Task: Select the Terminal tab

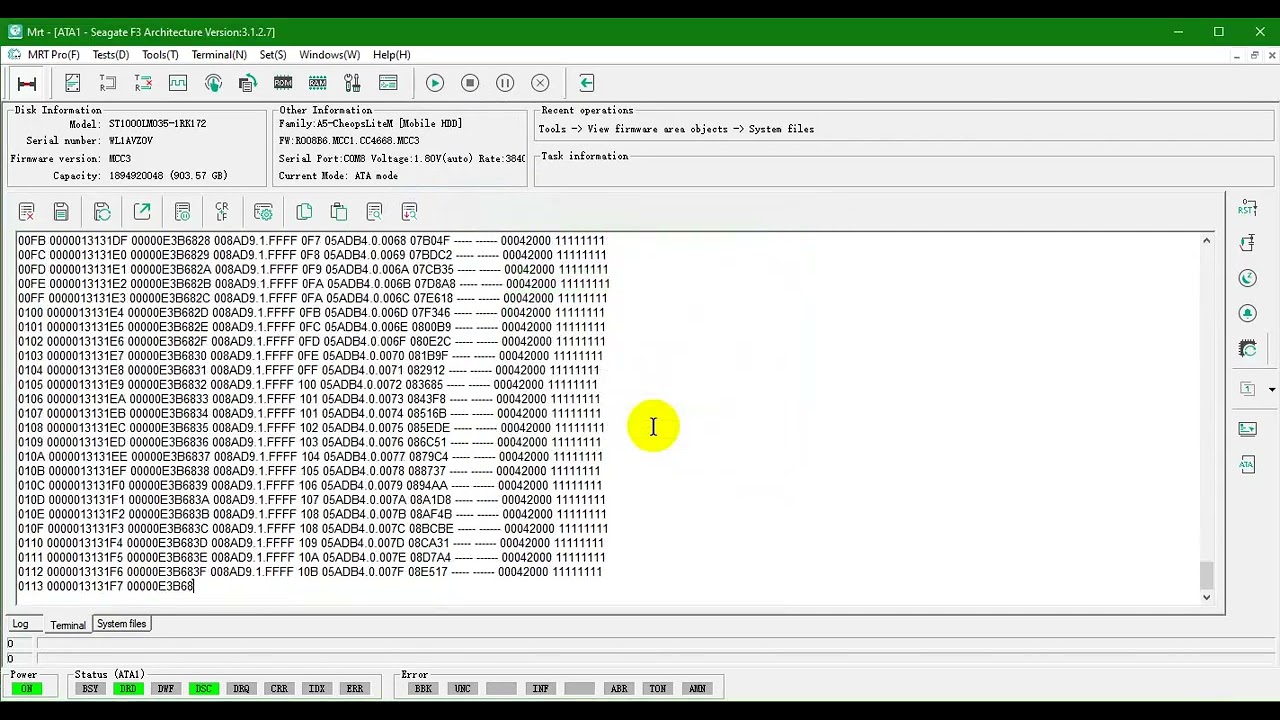Action: click(x=68, y=625)
